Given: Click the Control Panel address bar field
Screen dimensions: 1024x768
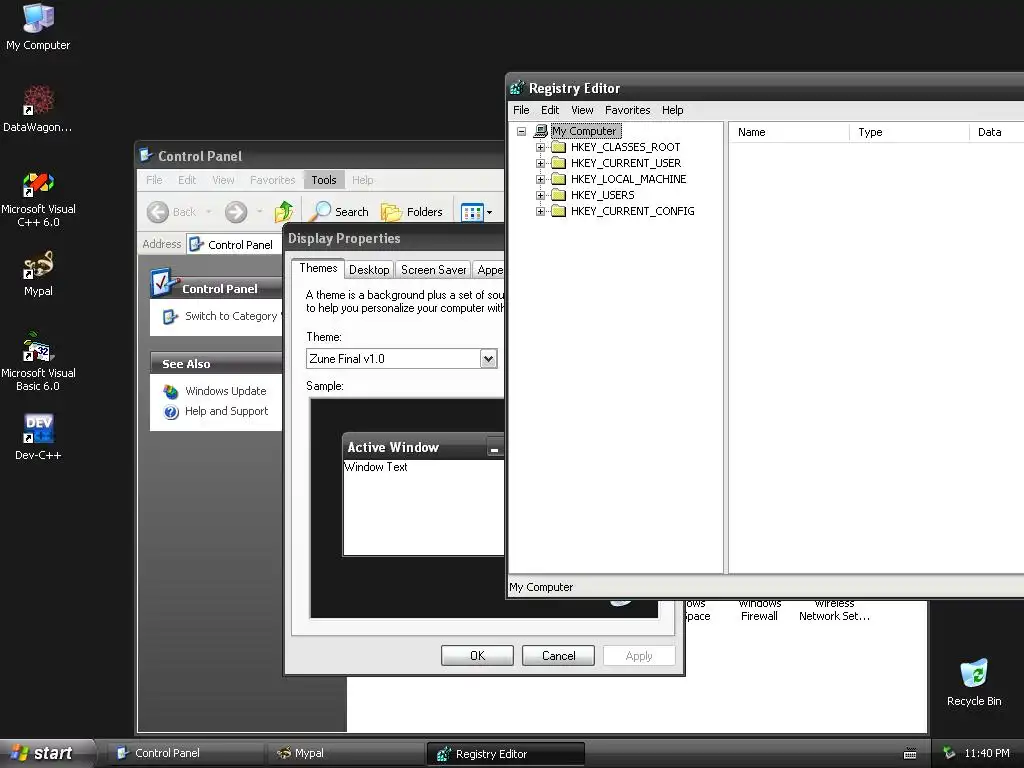Looking at the screenshot, I should tap(234, 244).
